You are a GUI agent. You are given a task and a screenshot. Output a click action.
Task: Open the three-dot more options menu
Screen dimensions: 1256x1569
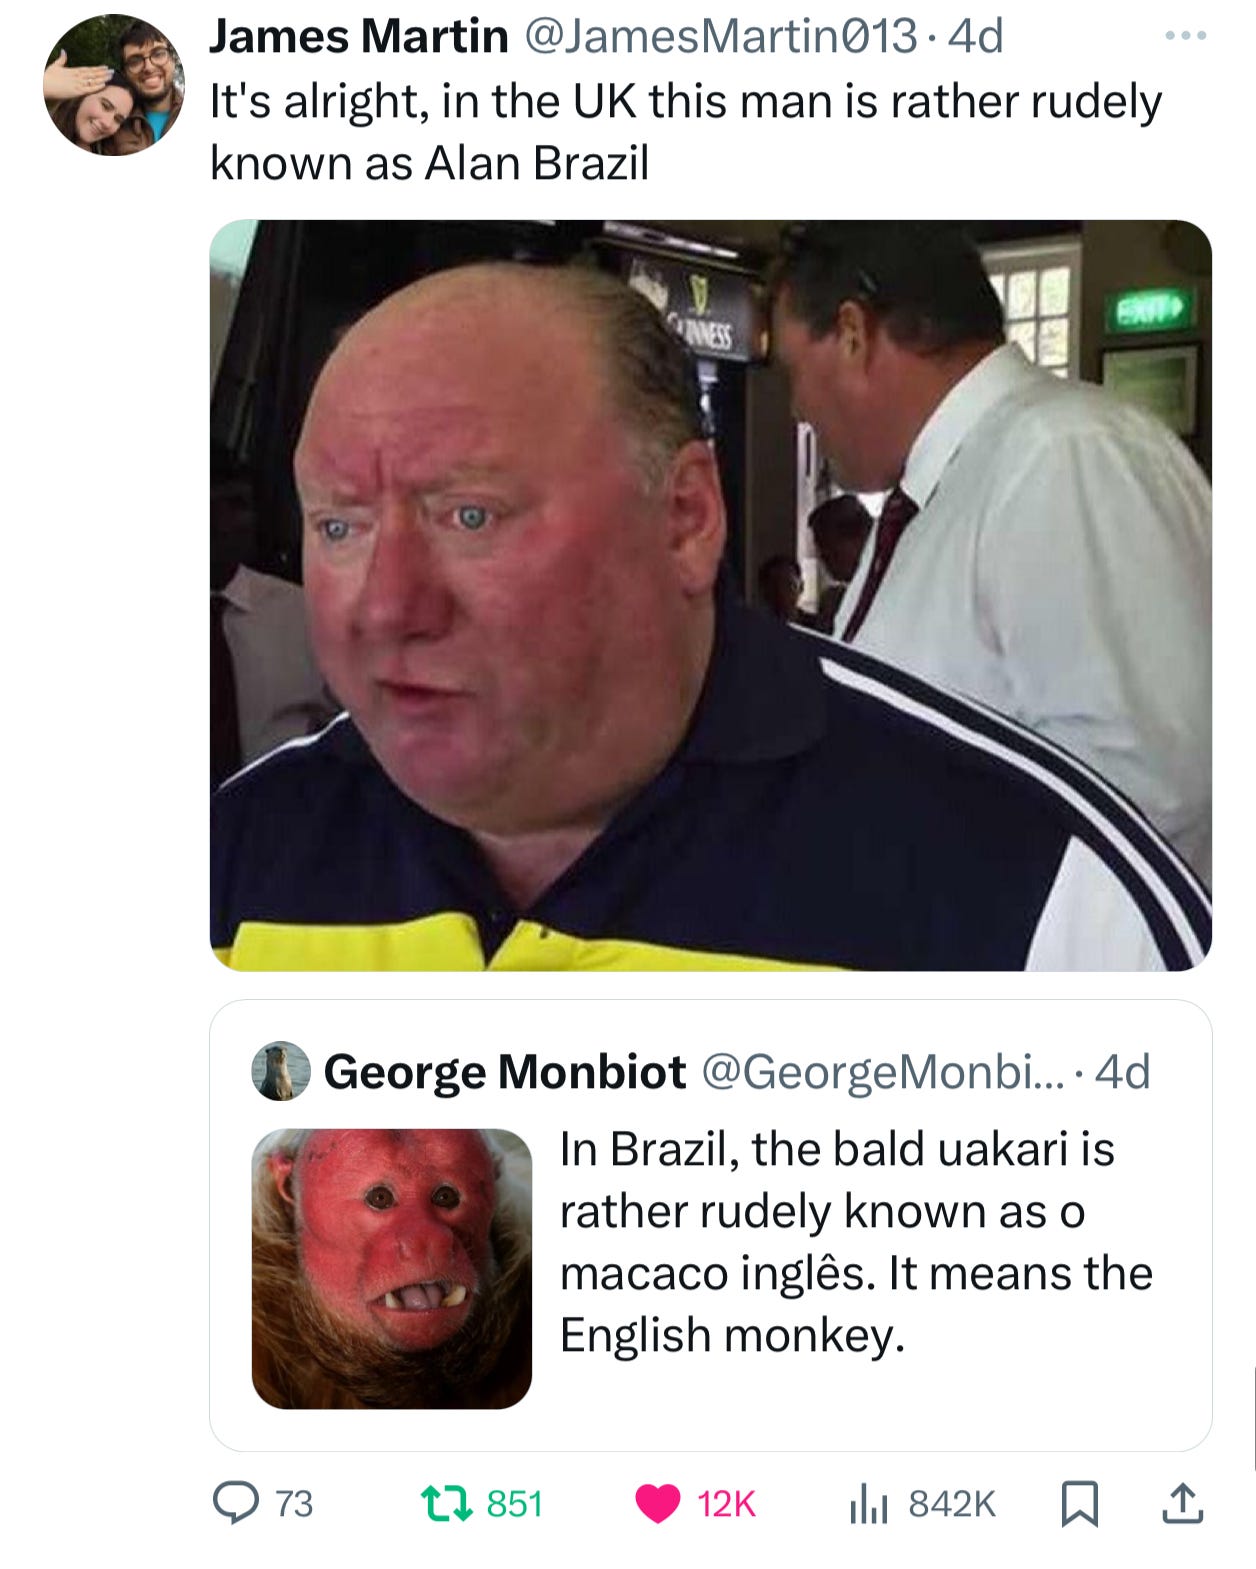tap(1186, 36)
